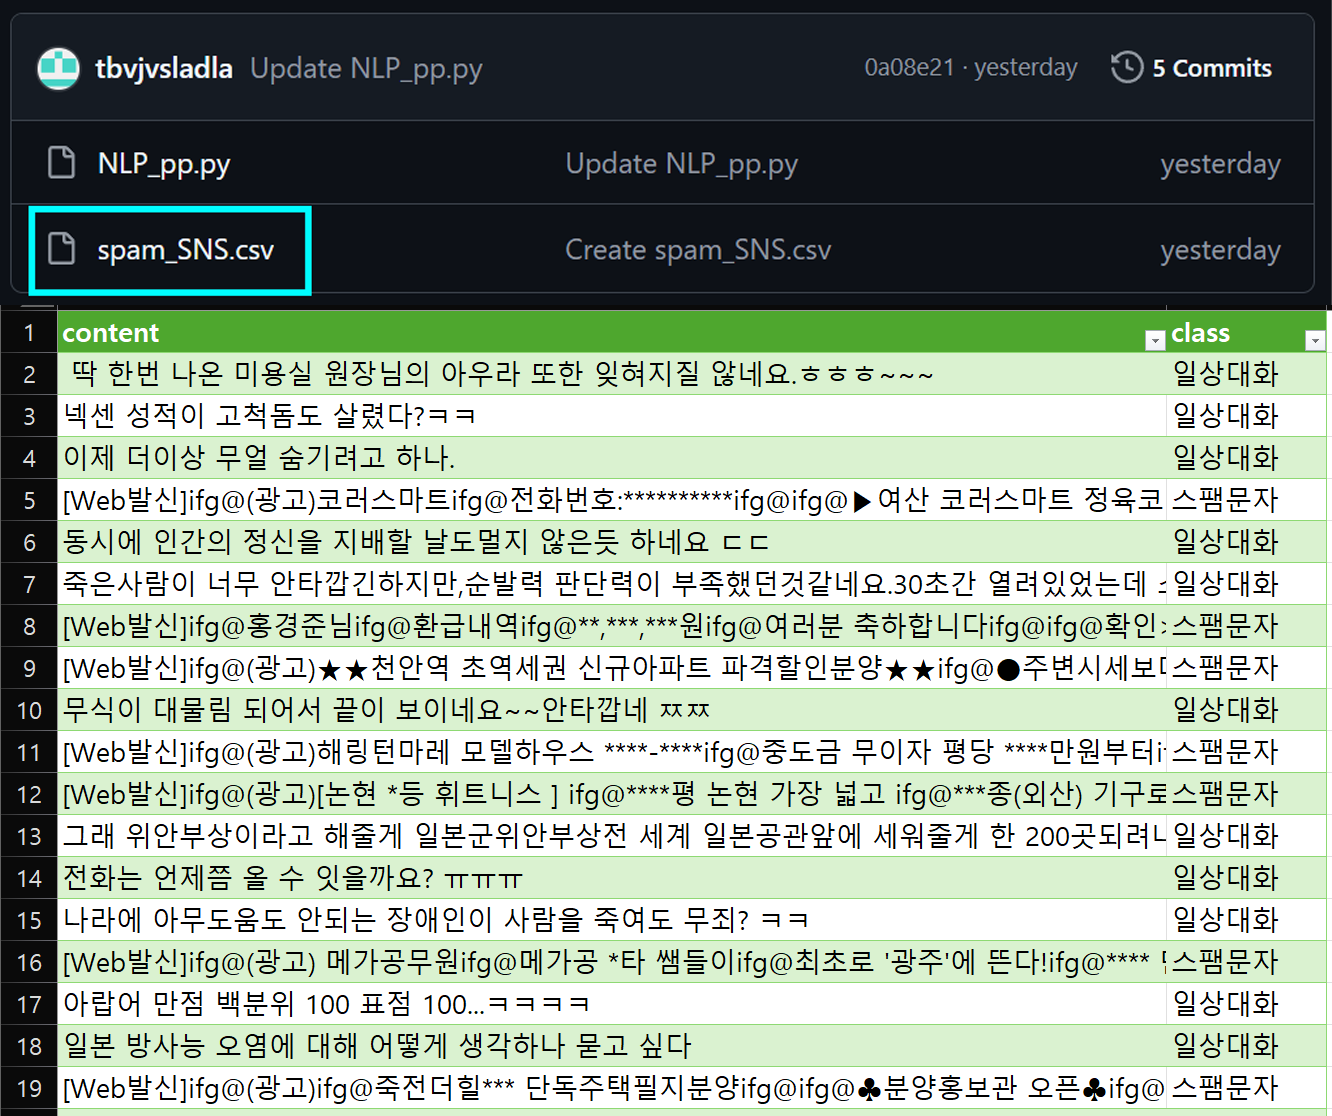Select the 스팸문자 class cell in row 19
The width and height of the screenshot is (1332, 1116).
pyautogui.click(x=1247, y=1088)
